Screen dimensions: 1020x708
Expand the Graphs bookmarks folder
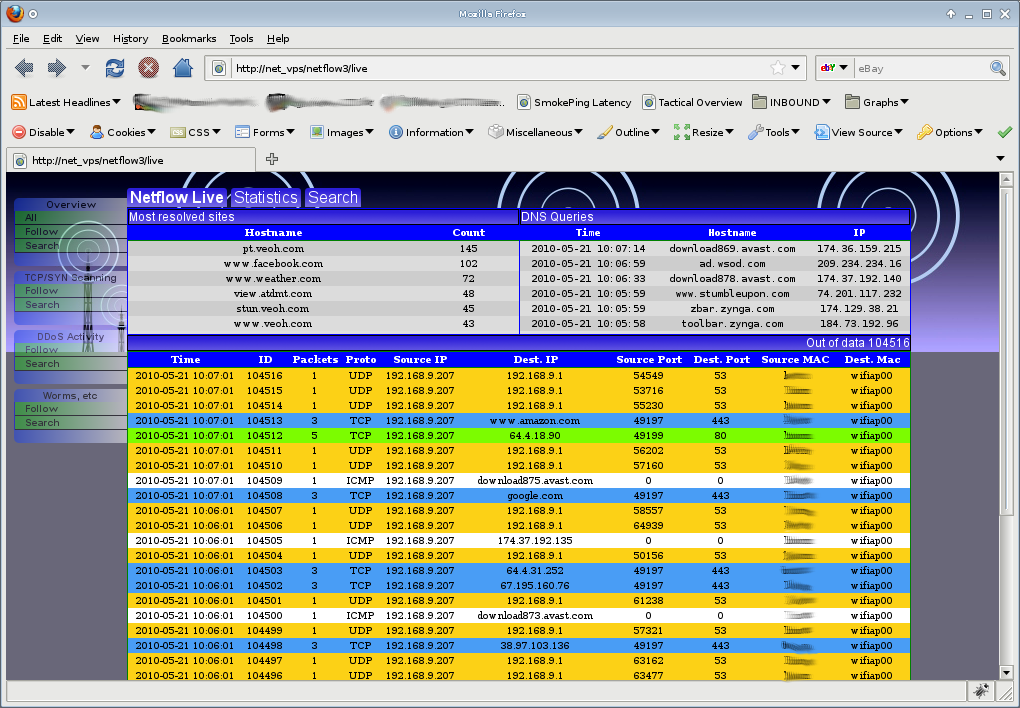877,102
